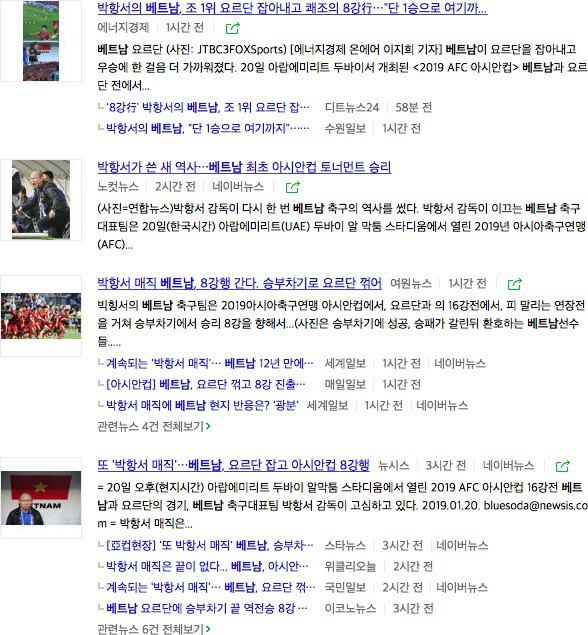
Task: Click thumbnail of coach before Vietnam flag
Action: [41, 498]
